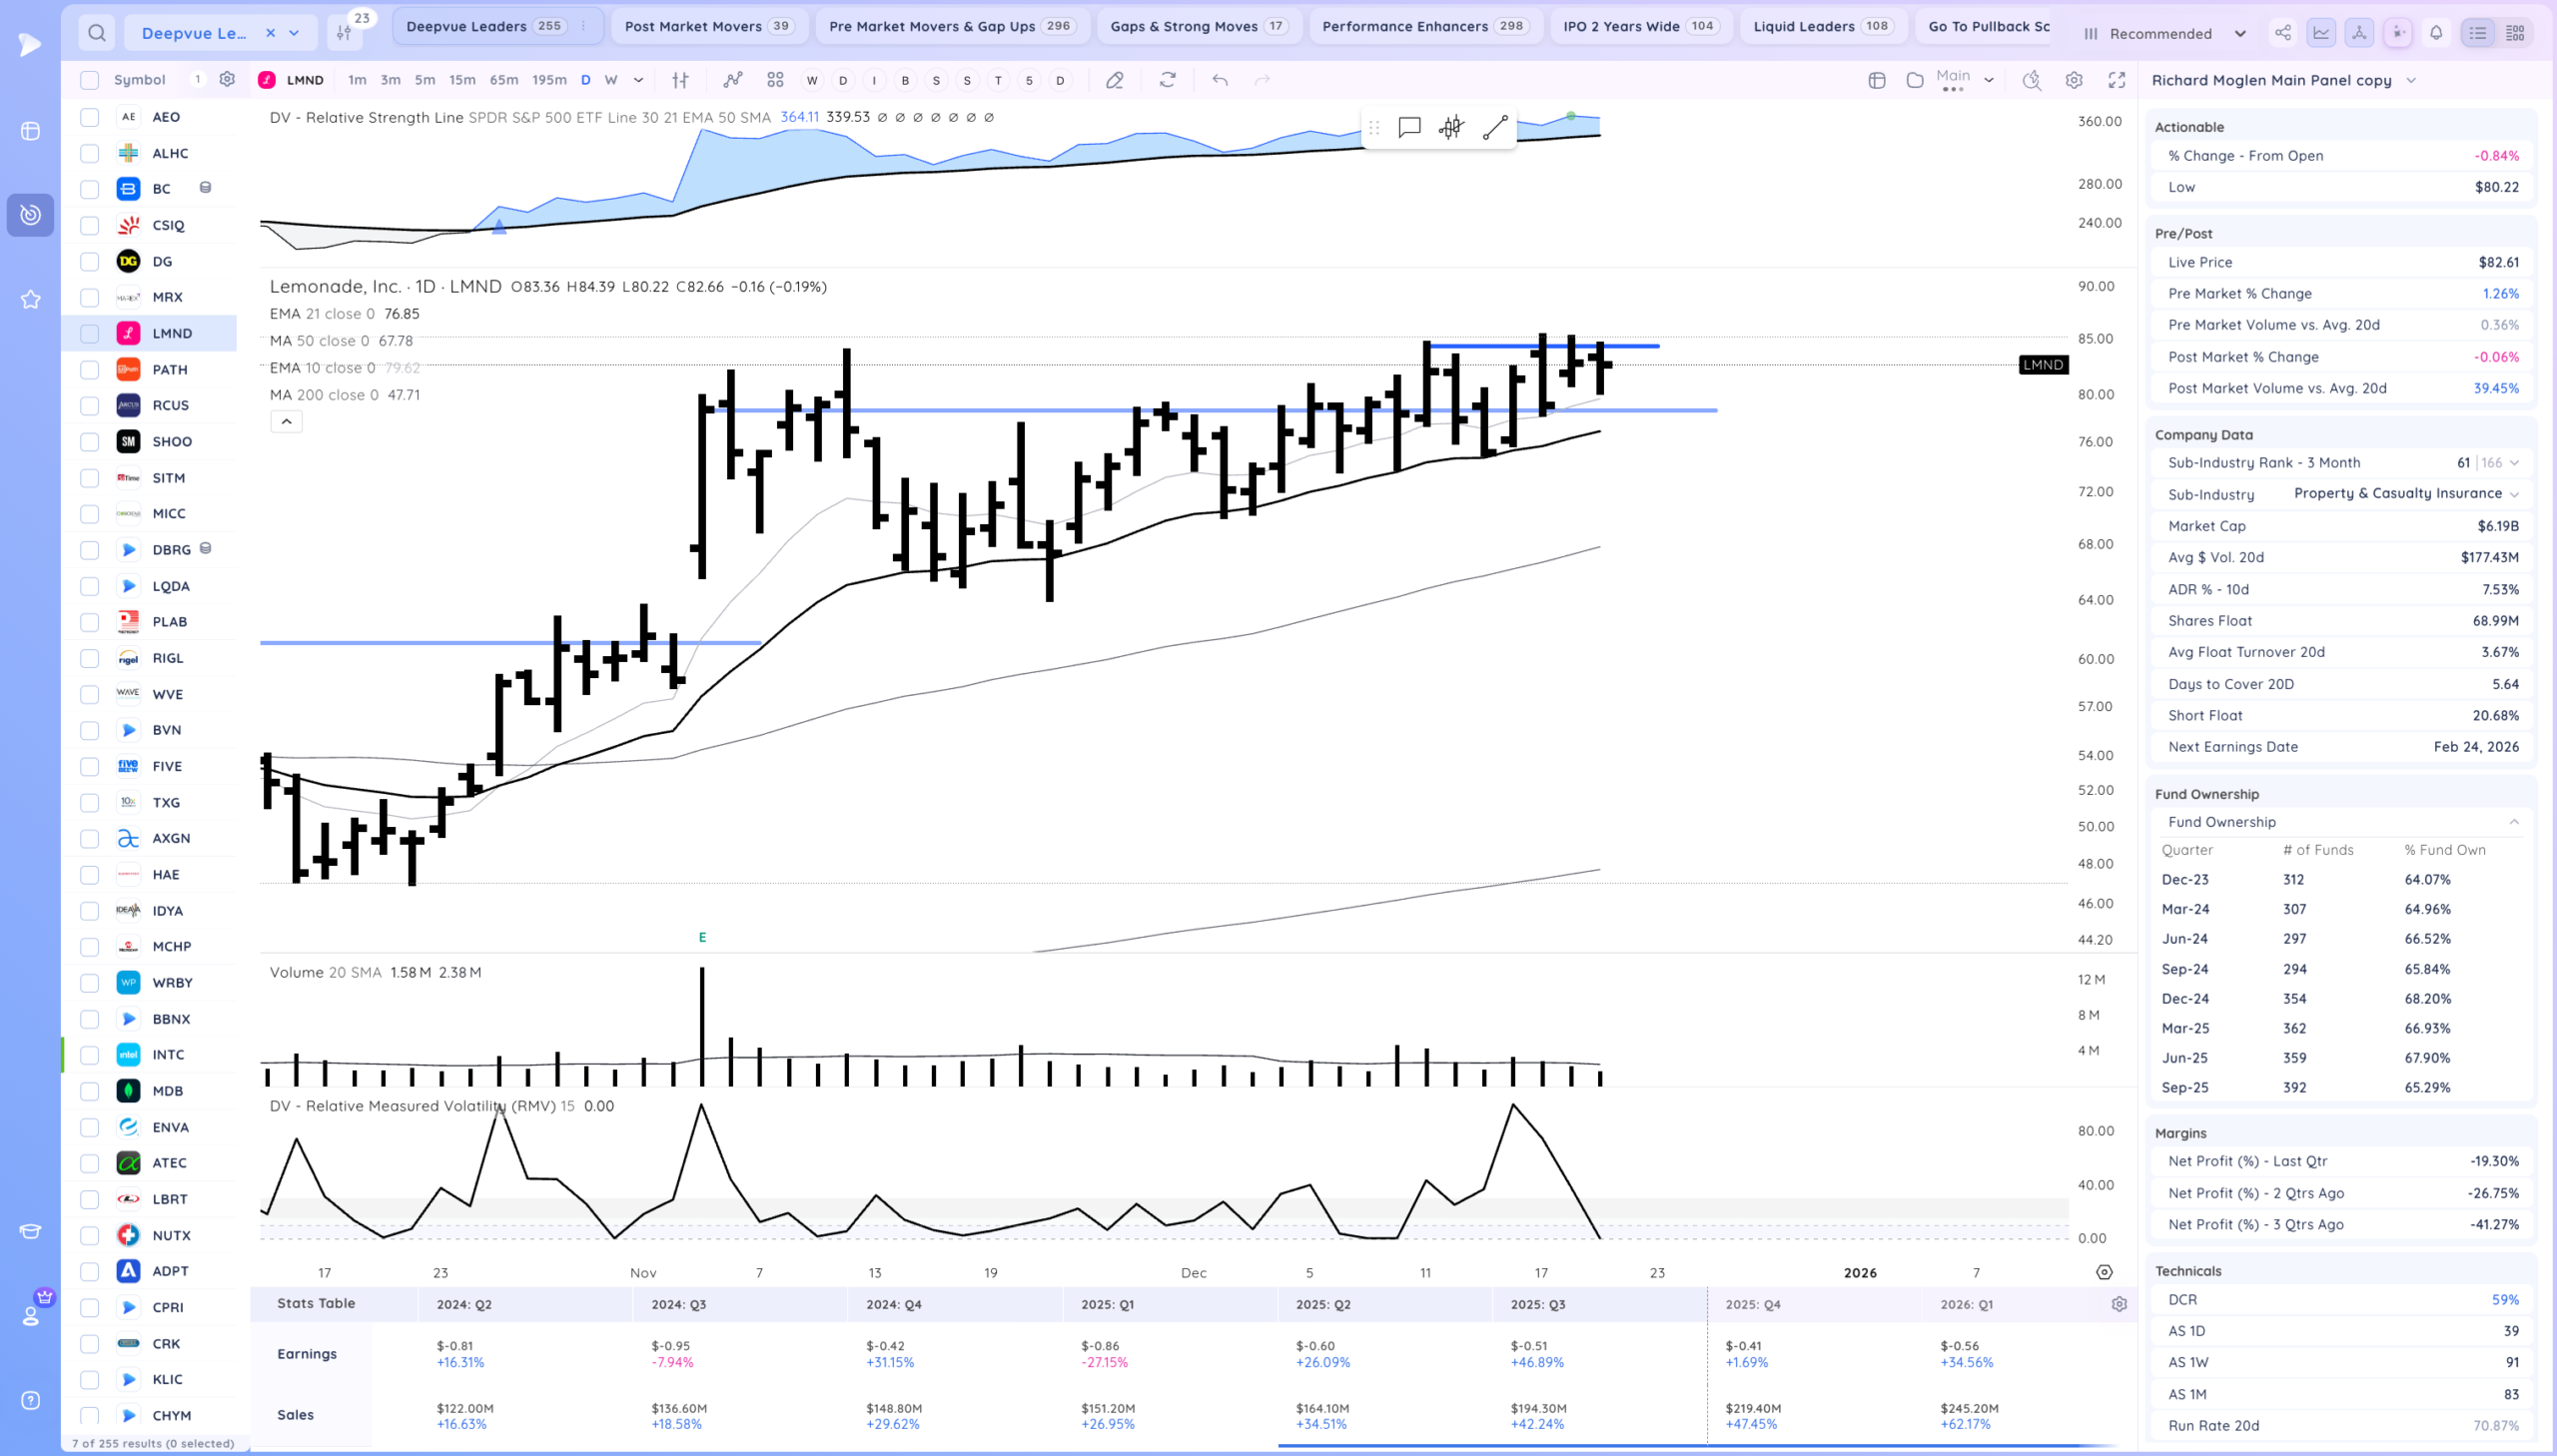Click the search magnifier icon
Image resolution: width=2557 pixels, height=1456 pixels.
click(x=96, y=33)
